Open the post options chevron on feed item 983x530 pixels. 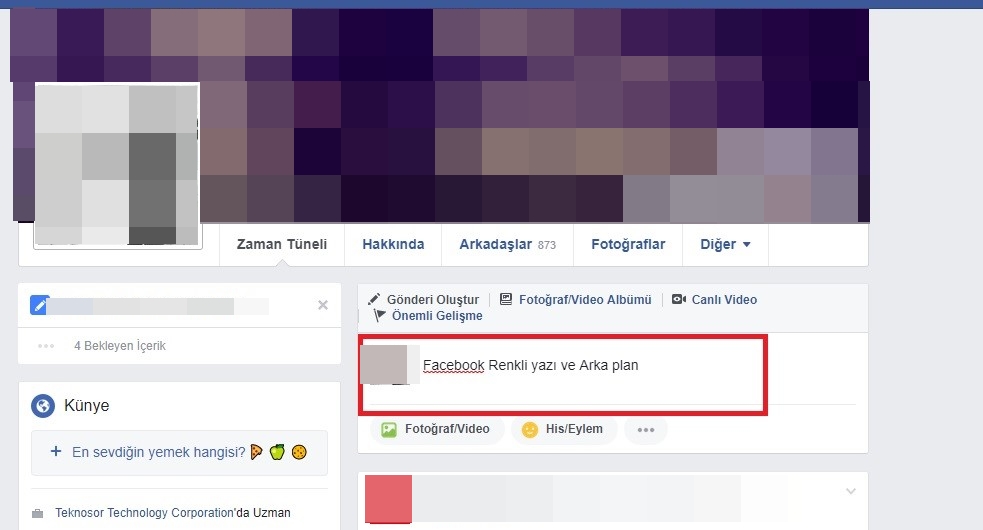coord(851,491)
